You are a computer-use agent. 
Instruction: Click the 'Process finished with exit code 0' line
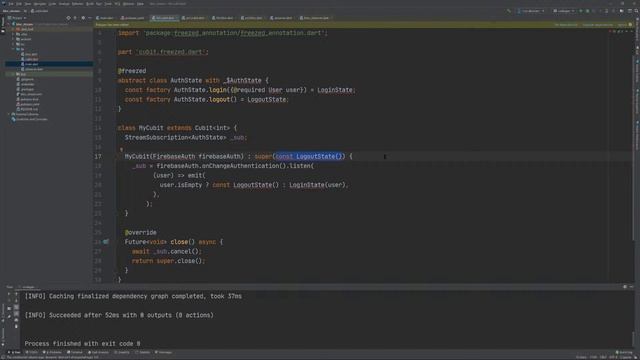(x=82, y=344)
